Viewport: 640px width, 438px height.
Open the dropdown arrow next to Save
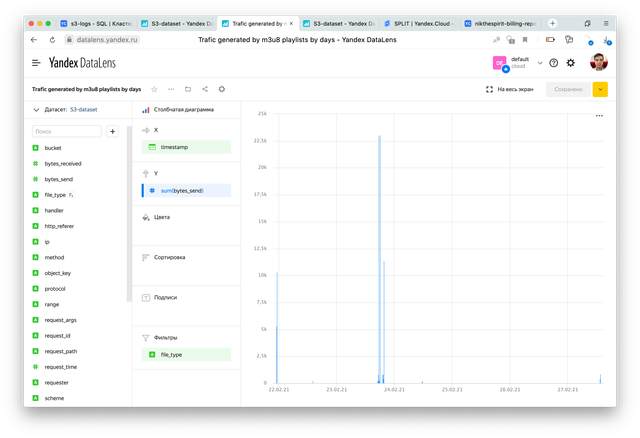[600, 89]
